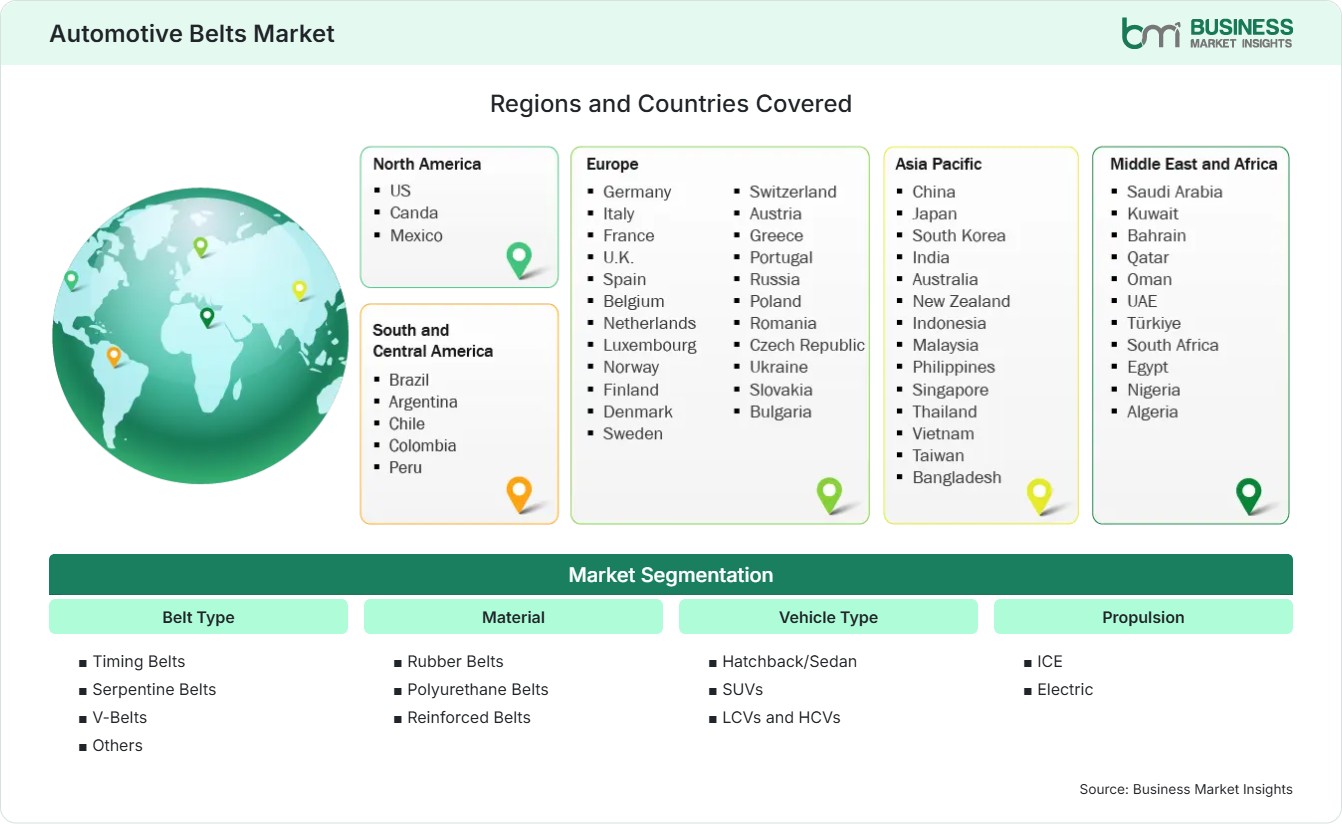This screenshot has height=824, width=1342.
Task: Select the Propulsion segment header
Action: point(1143,617)
